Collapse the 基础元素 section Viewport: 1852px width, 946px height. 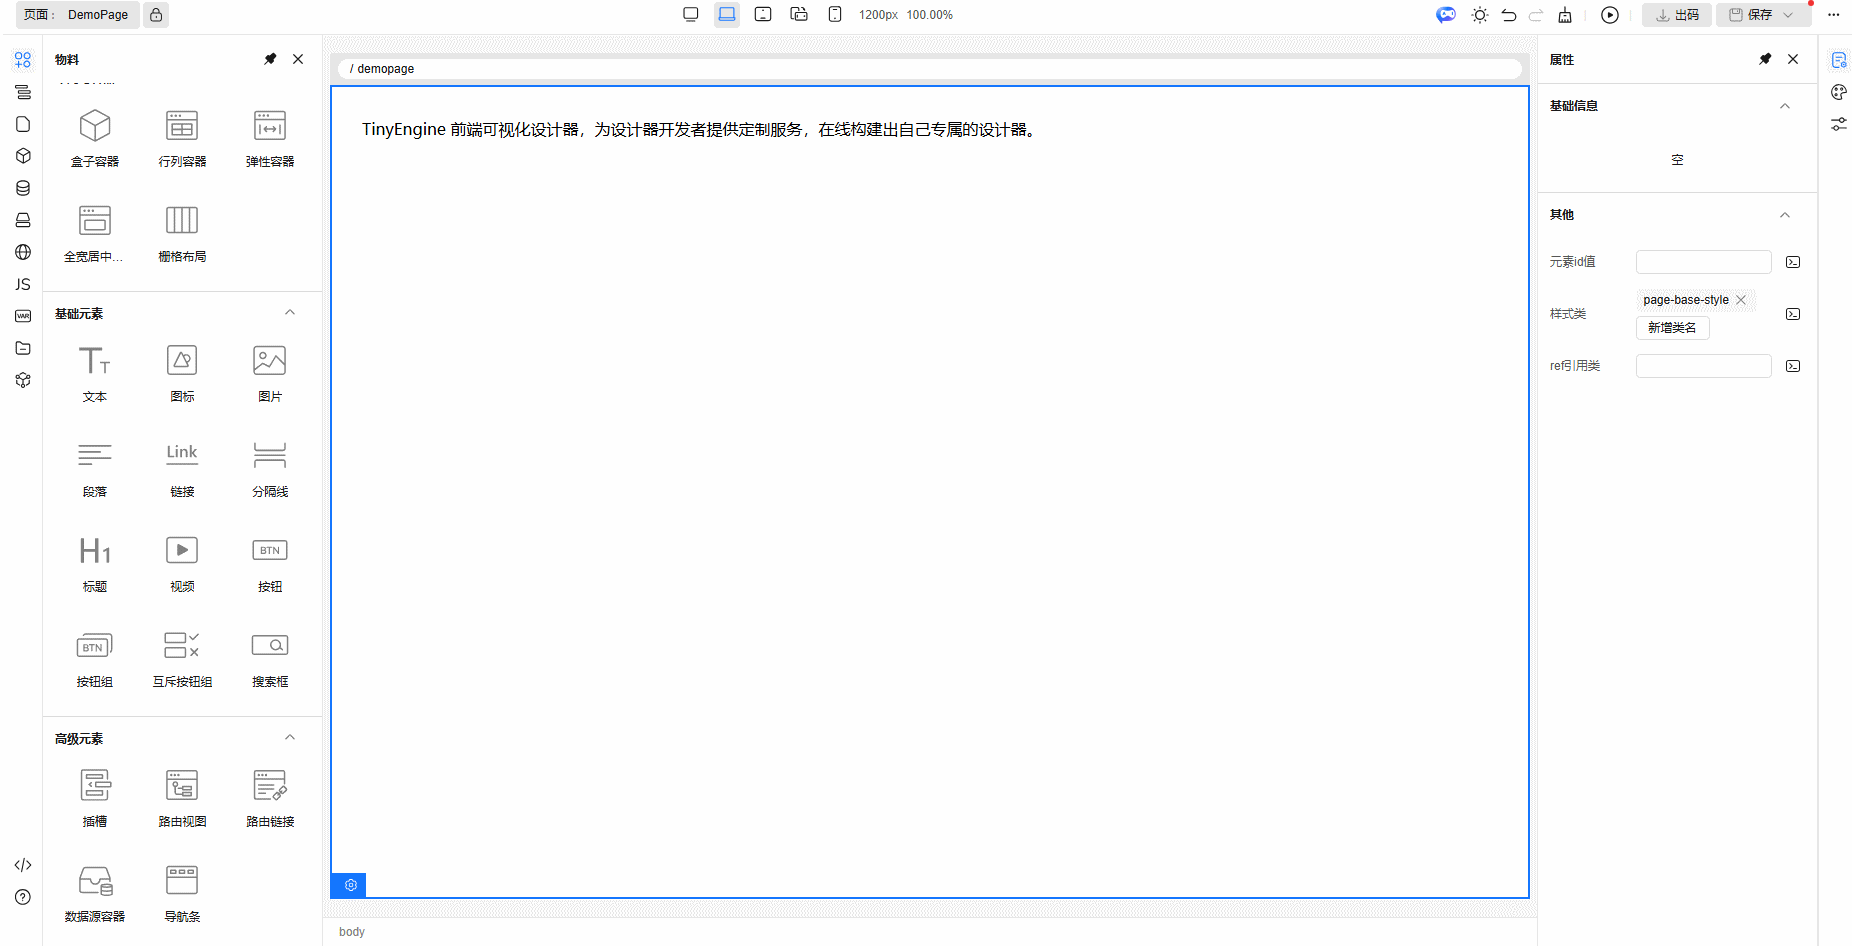click(x=290, y=312)
